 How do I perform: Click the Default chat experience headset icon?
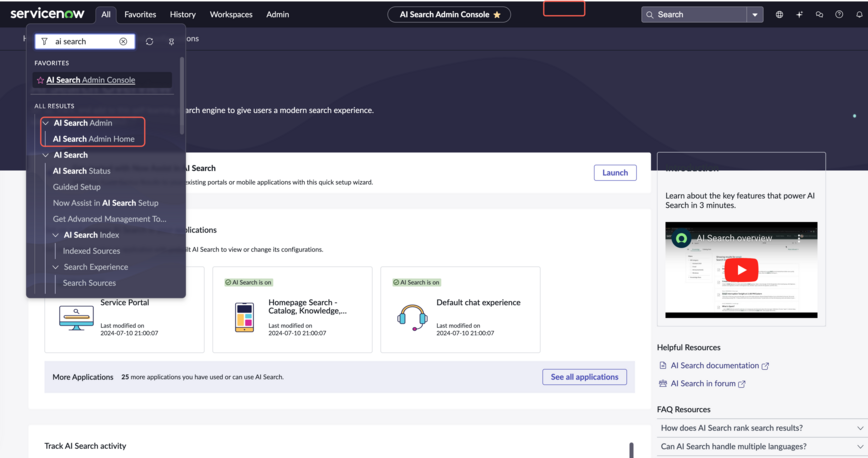(412, 317)
